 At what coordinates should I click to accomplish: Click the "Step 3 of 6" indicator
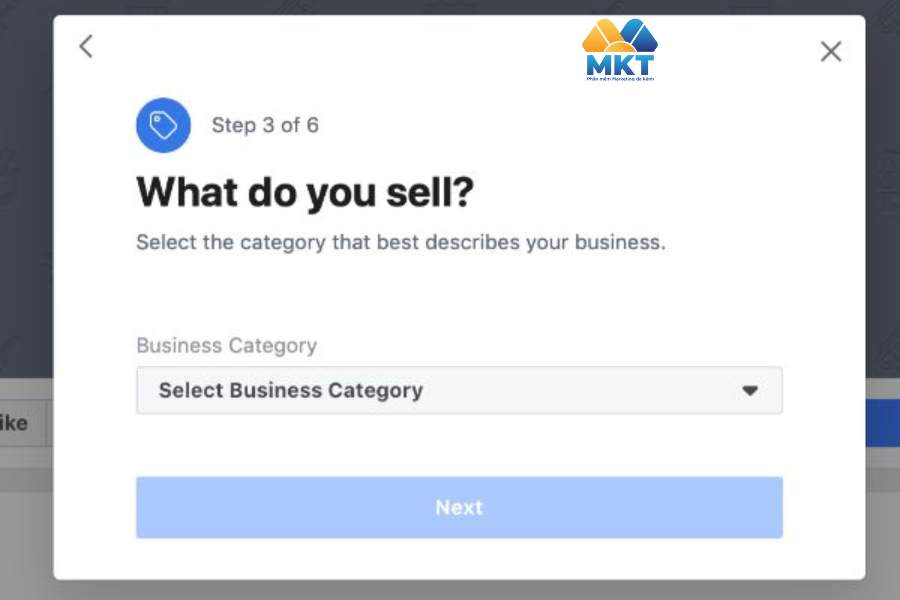tap(265, 125)
